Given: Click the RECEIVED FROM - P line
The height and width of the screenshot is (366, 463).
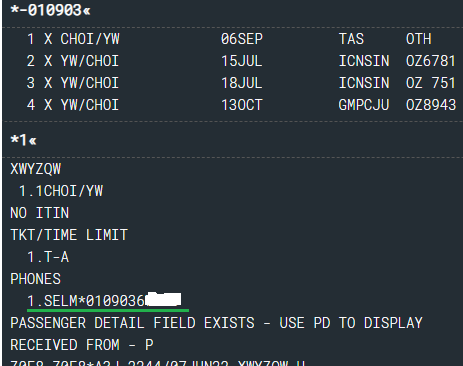Looking at the screenshot, I should 82,345.
